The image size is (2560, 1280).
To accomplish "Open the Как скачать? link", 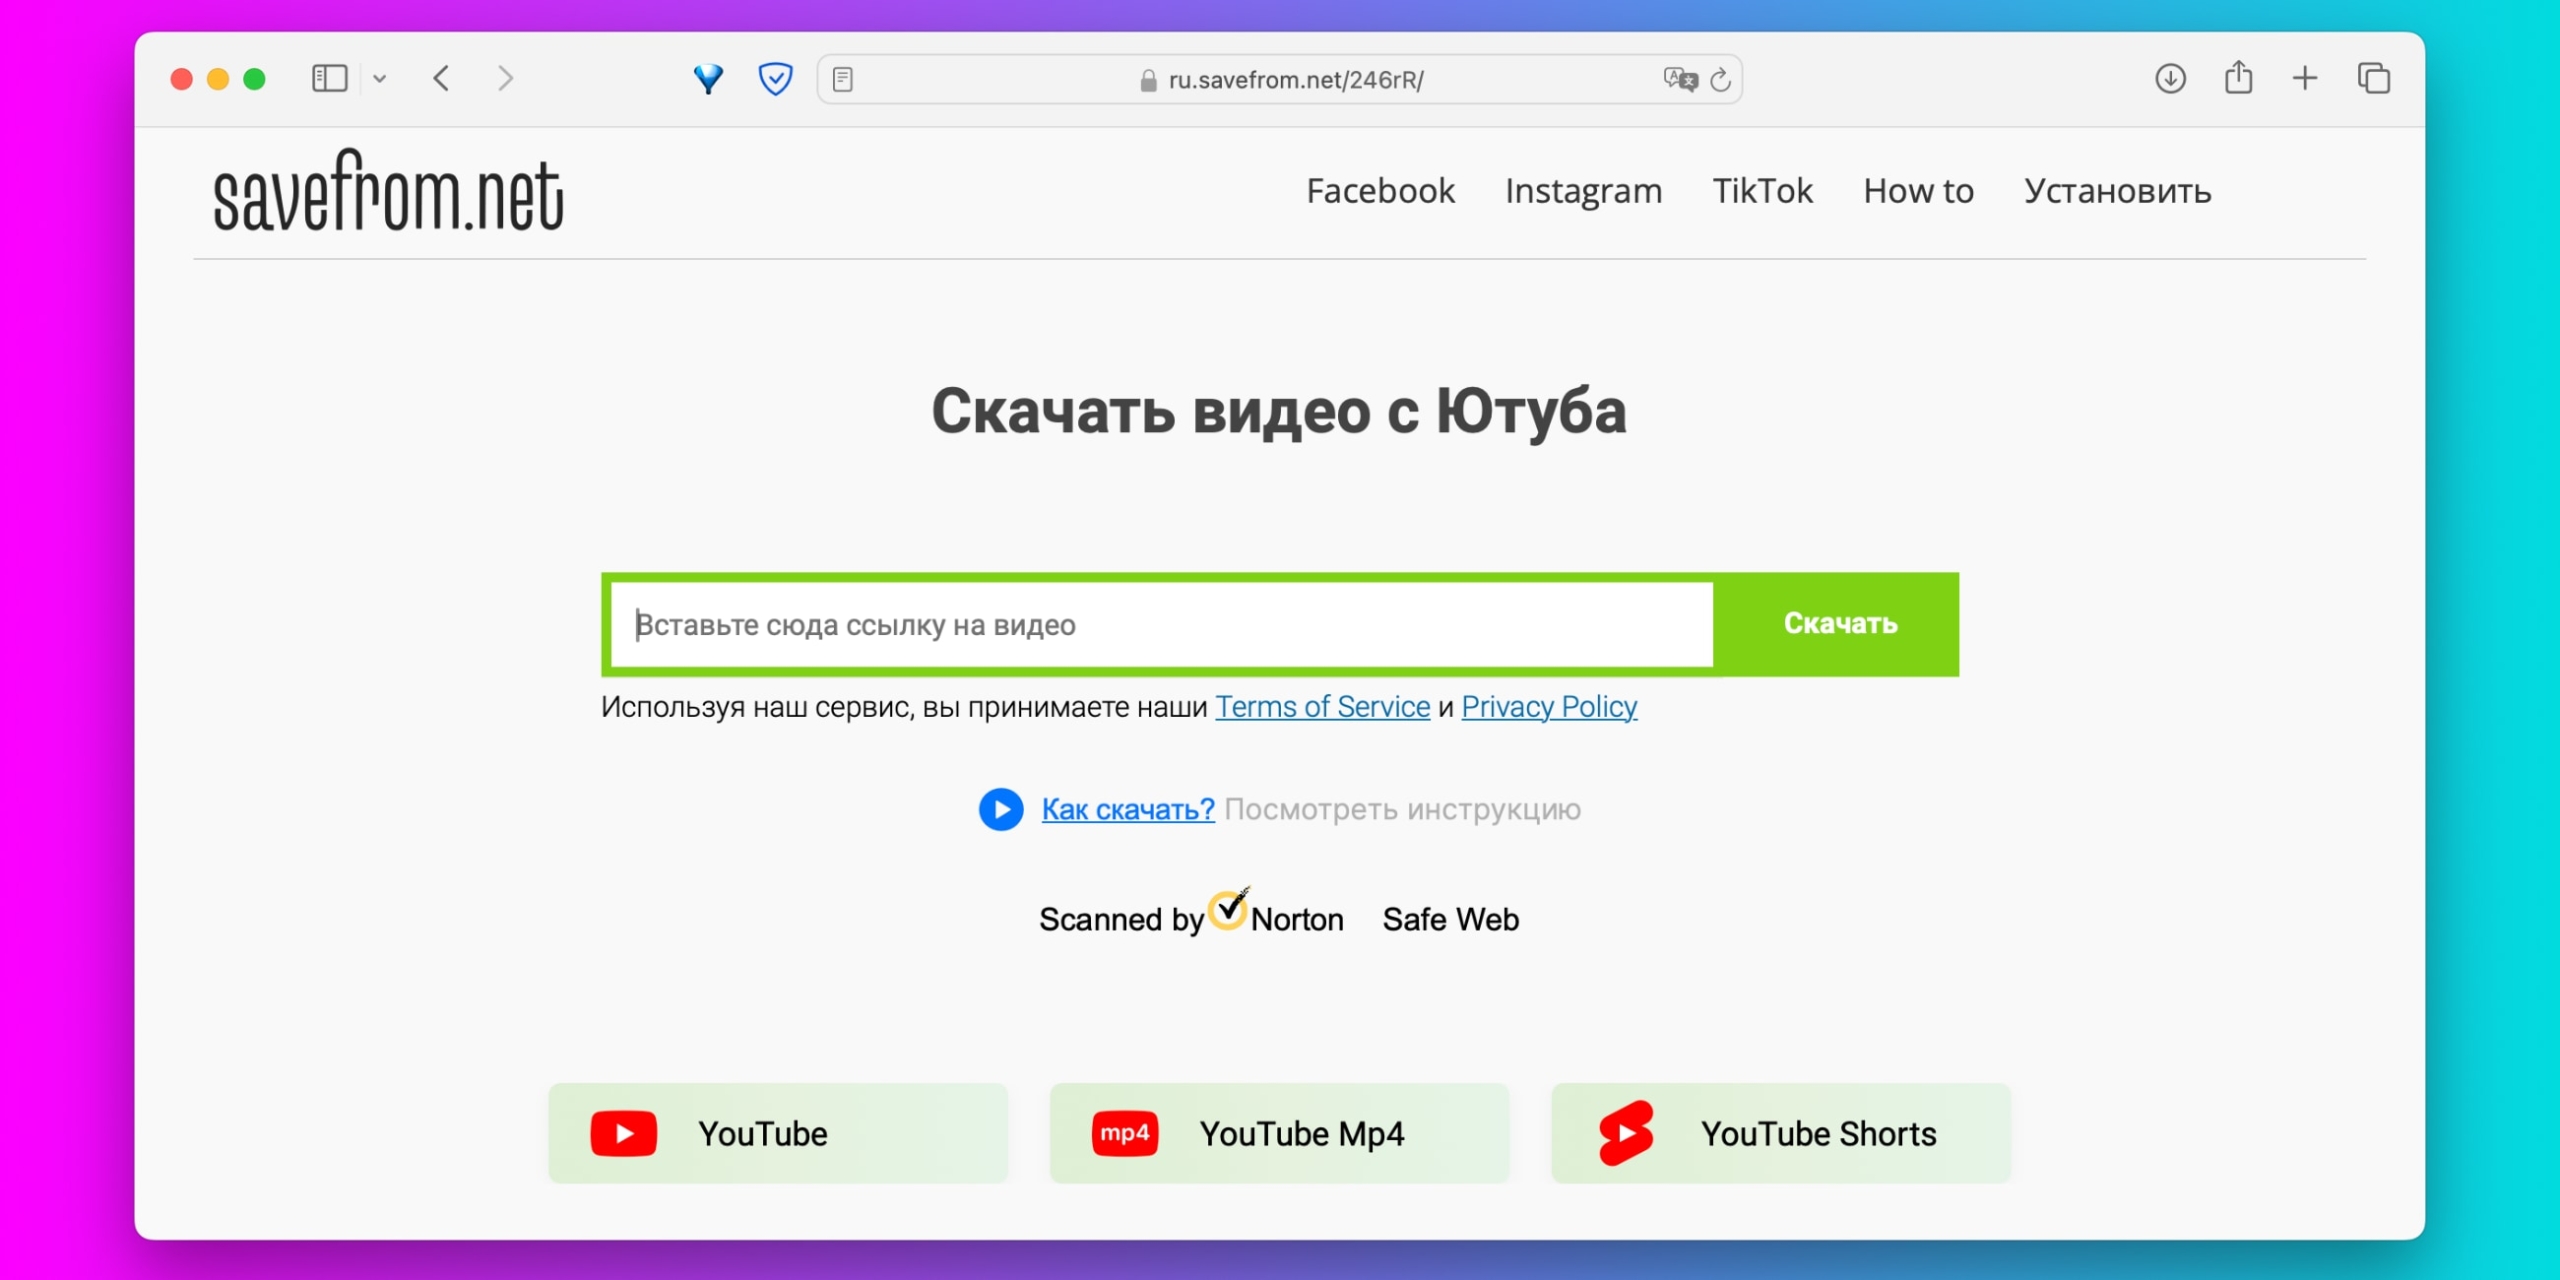I will (1128, 809).
